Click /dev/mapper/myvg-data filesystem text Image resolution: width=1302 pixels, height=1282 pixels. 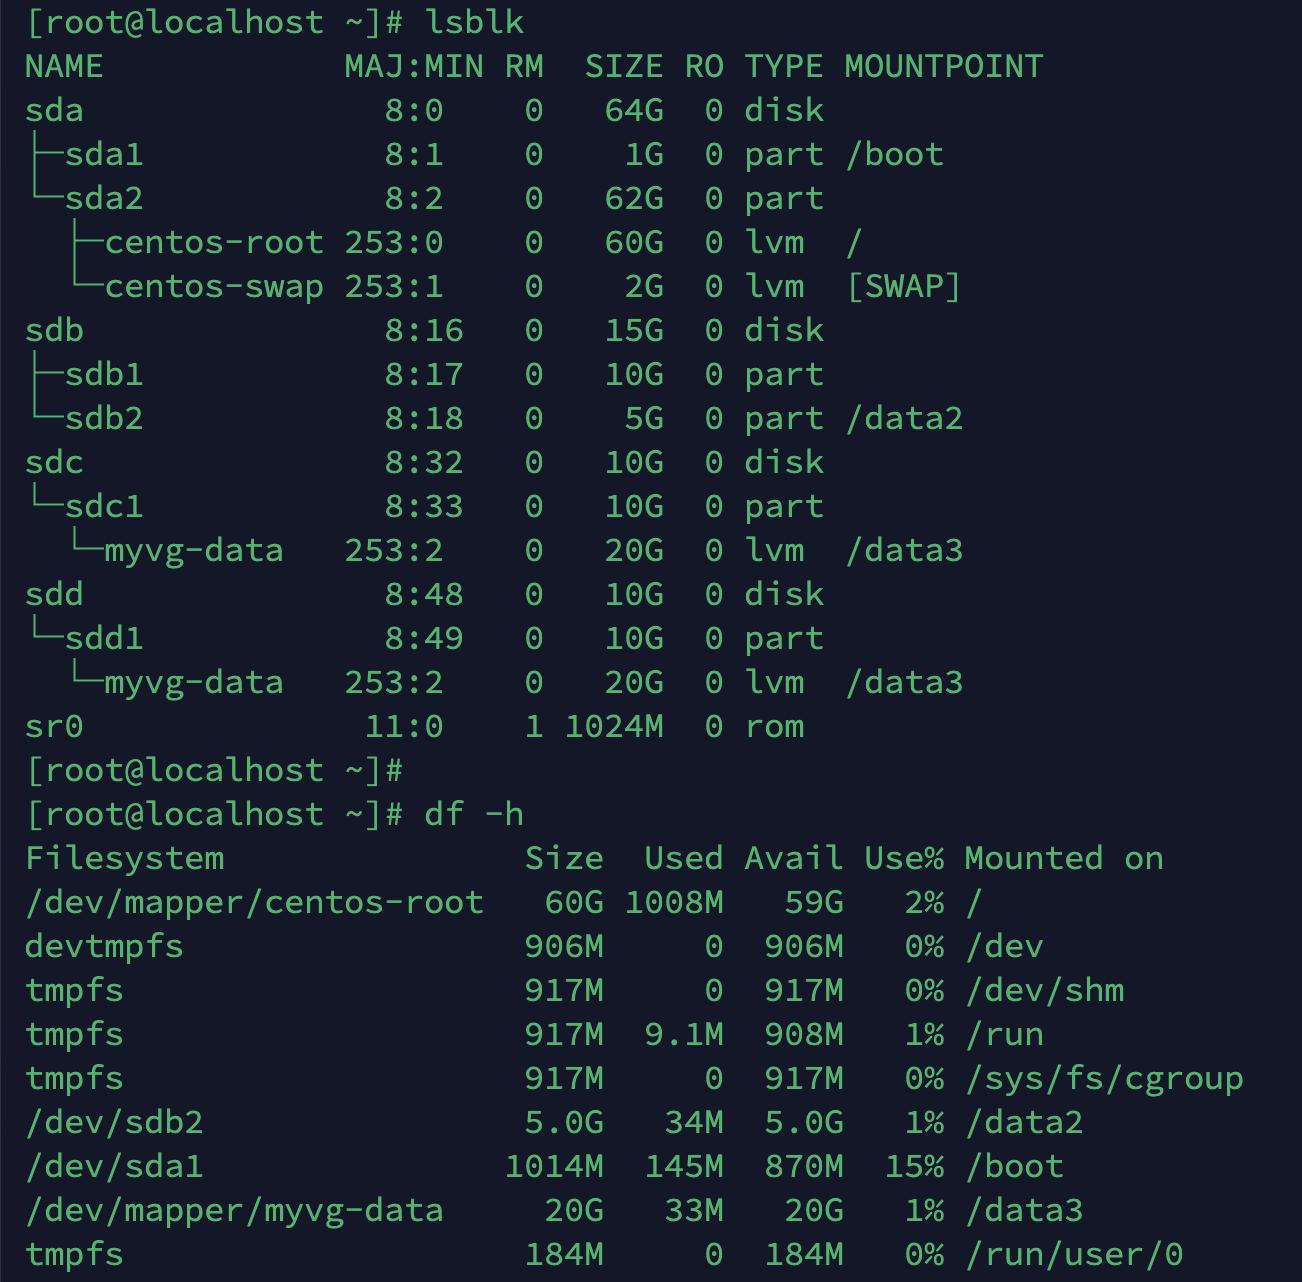234,1210
